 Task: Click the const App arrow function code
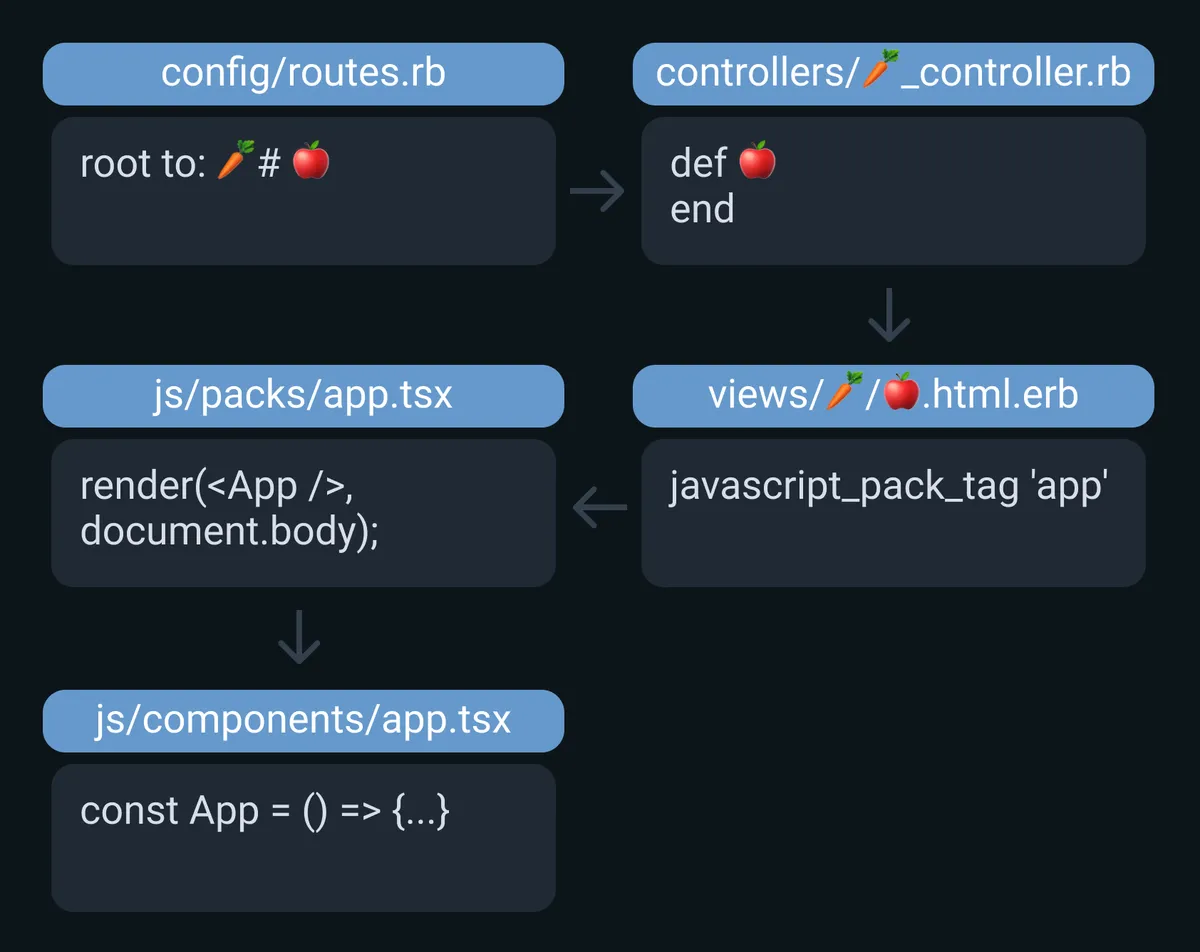coord(265,811)
